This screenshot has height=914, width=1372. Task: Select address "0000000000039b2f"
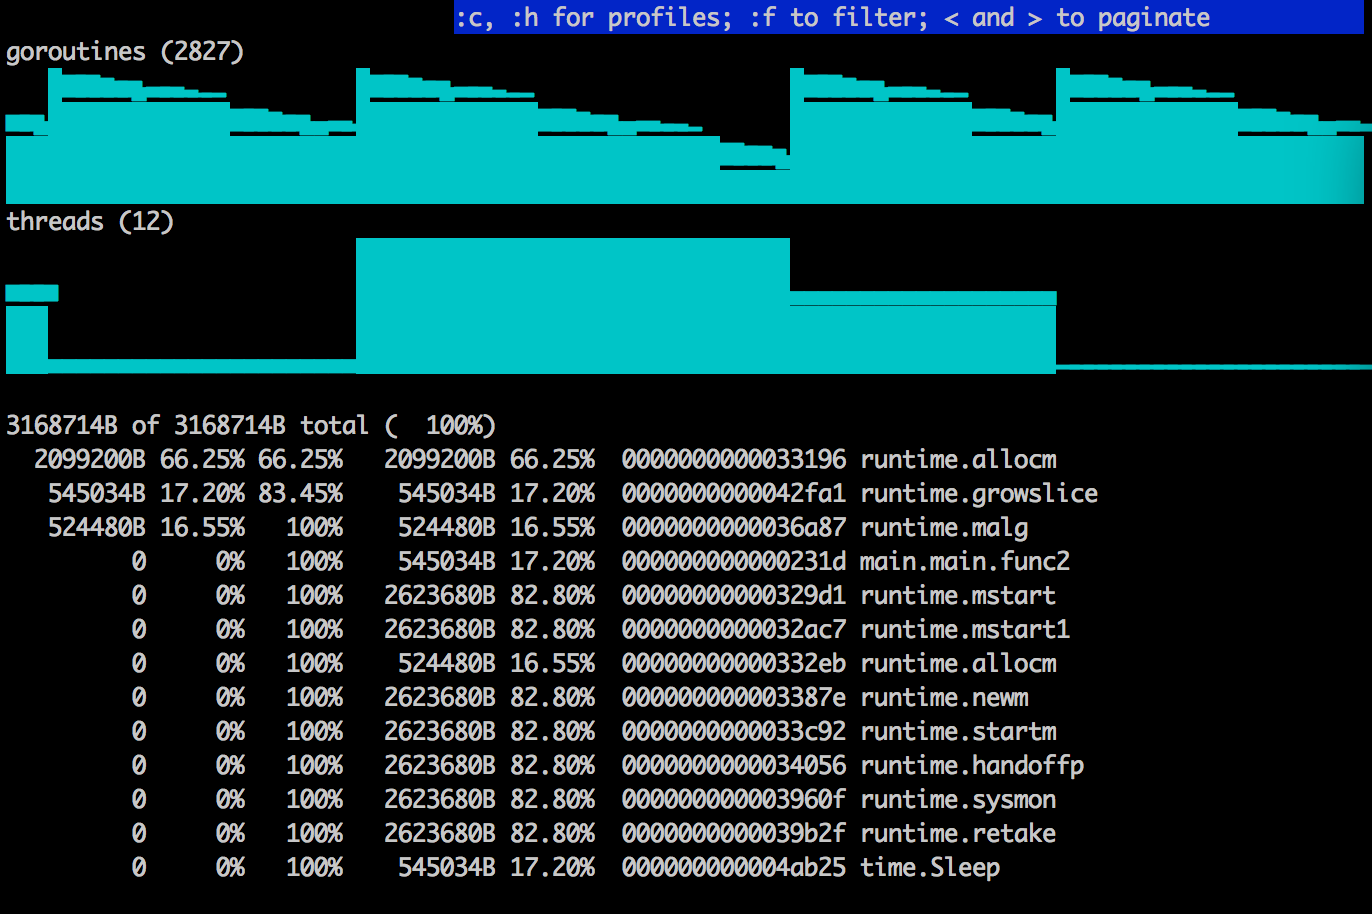click(734, 833)
